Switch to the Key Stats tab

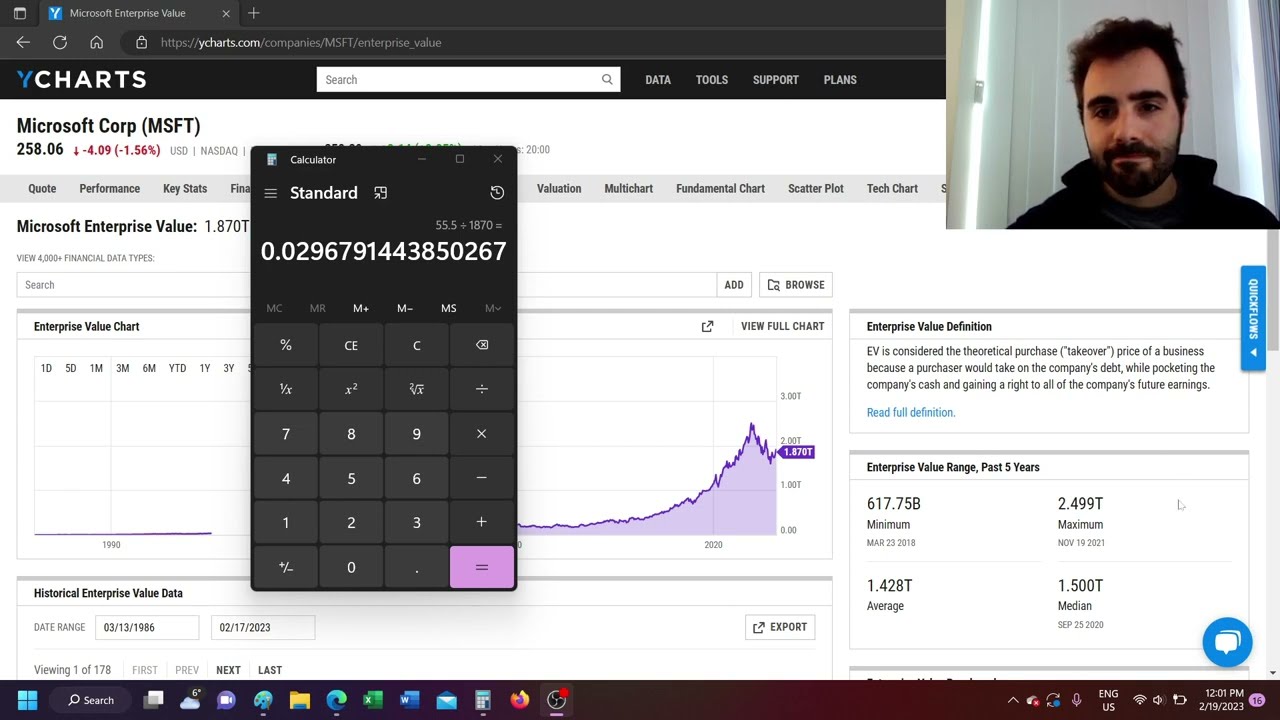click(x=185, y=188)
